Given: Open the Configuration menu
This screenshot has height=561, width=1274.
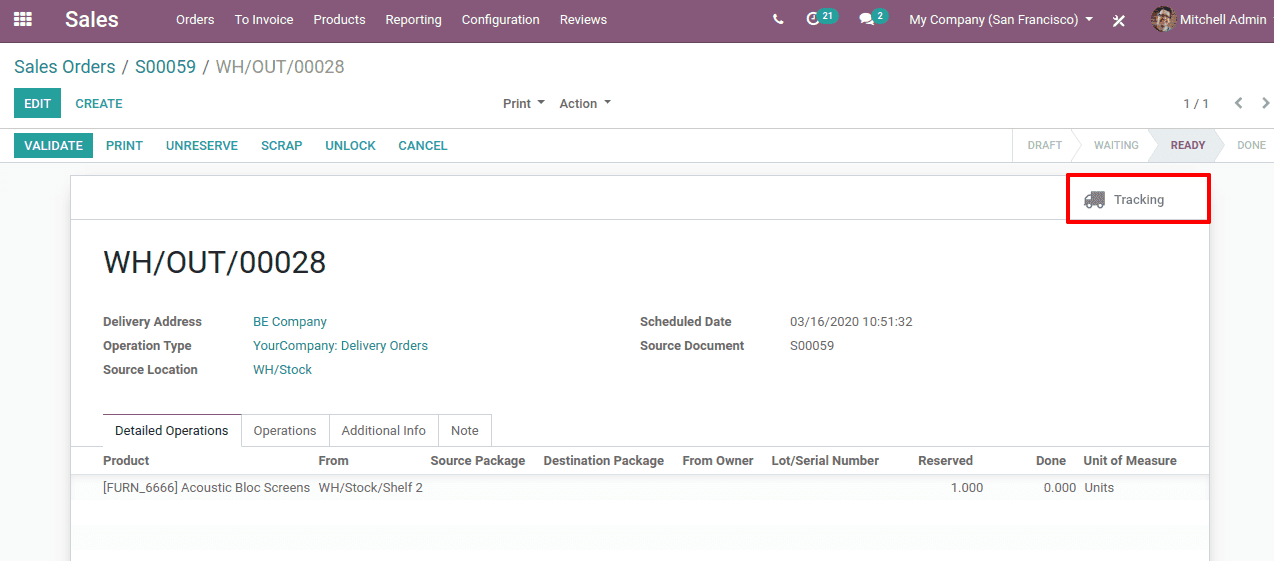Looking at the screenshot, I should coord(500,19).
